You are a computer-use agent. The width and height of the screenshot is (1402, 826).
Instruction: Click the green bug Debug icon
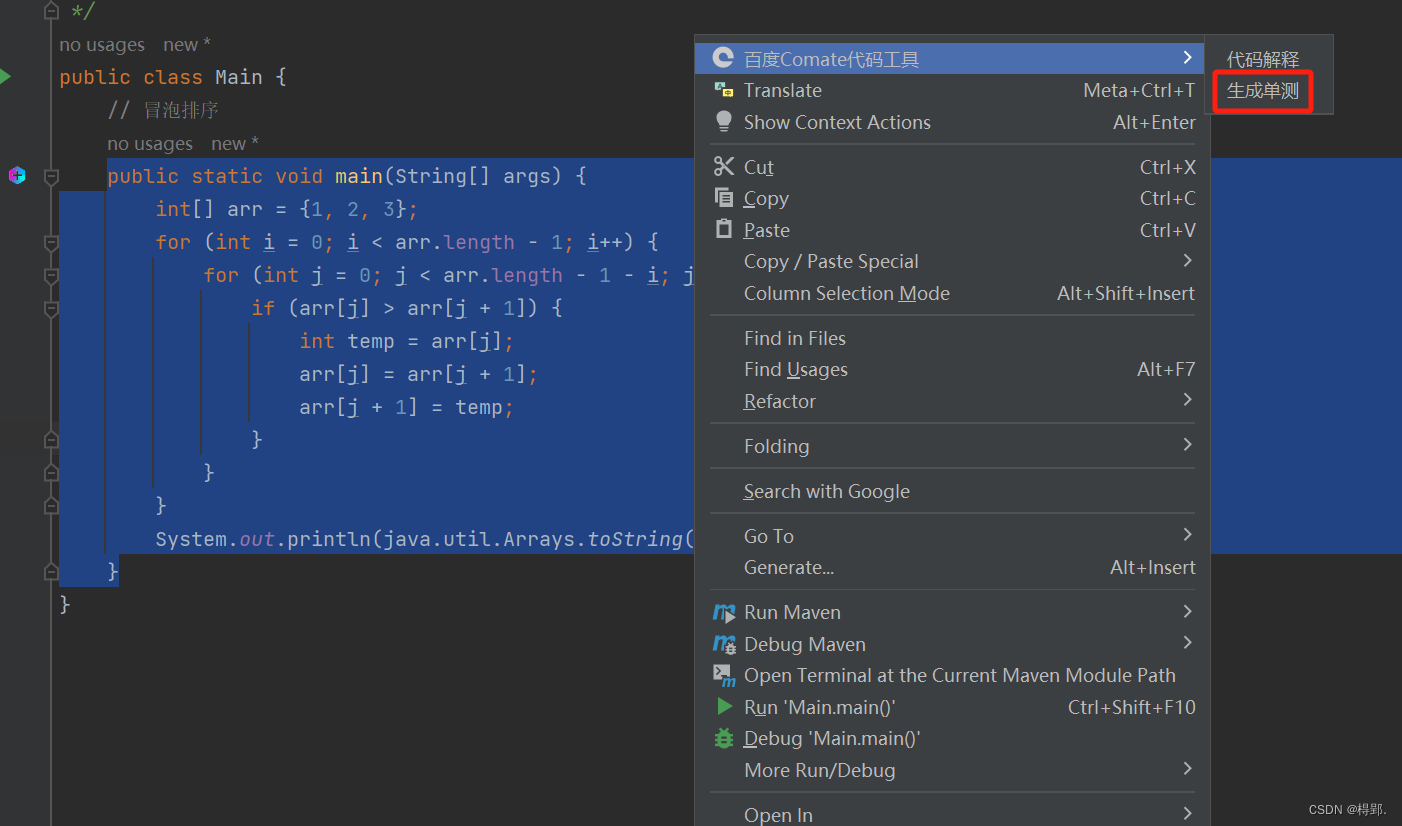(x=724, y=738)
